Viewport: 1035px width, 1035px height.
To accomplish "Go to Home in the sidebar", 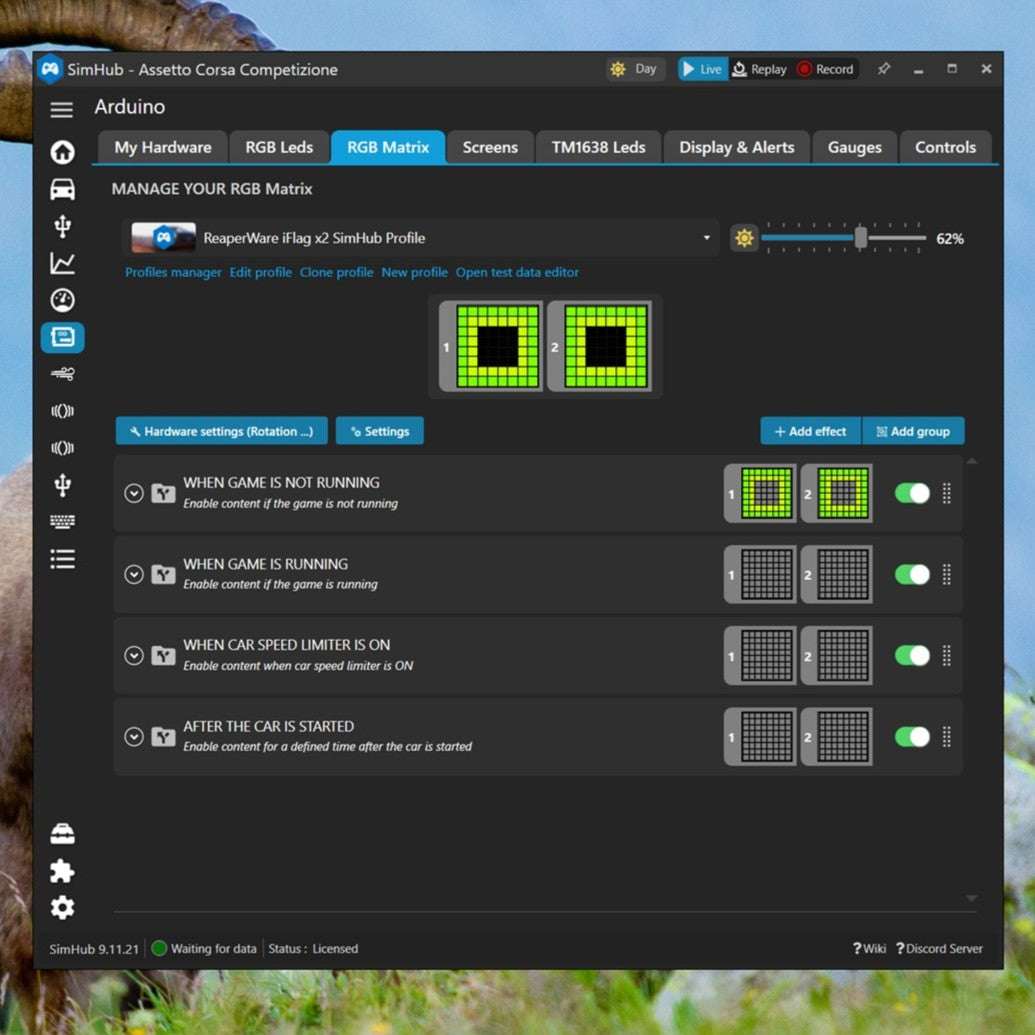I will coord(63,152).
